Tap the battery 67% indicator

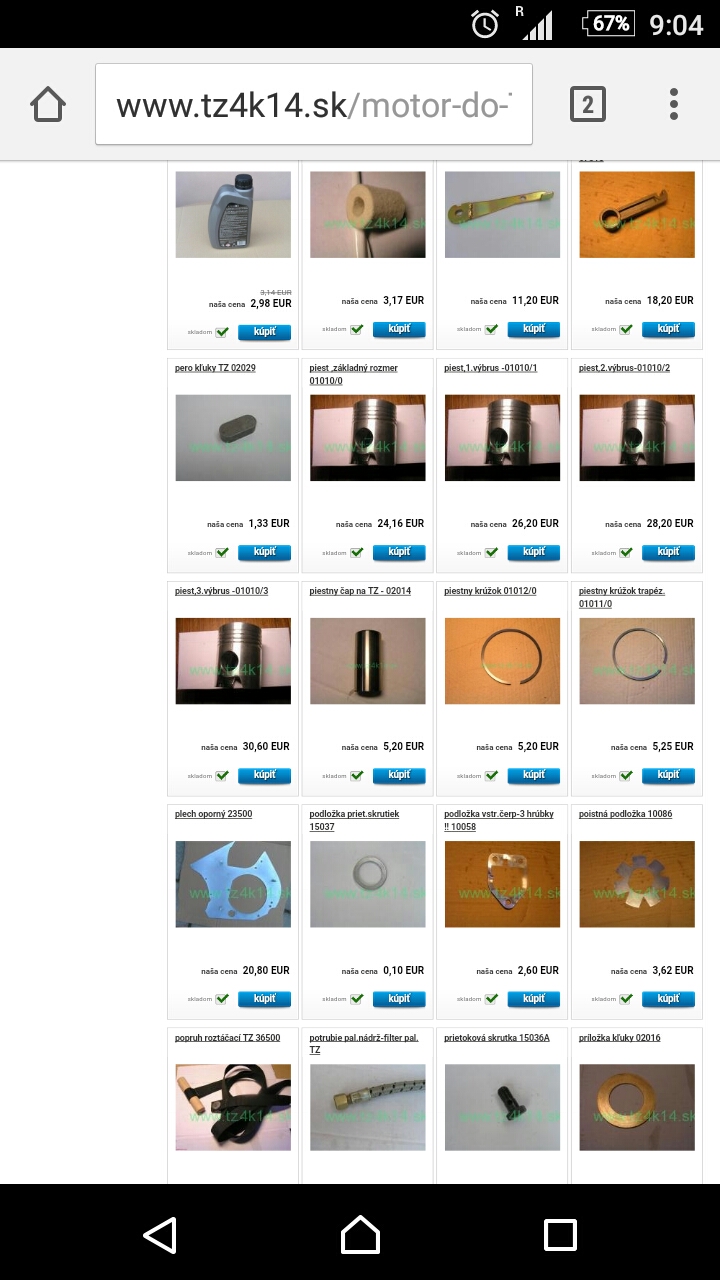pyautogui.click(x=606, y=23)
